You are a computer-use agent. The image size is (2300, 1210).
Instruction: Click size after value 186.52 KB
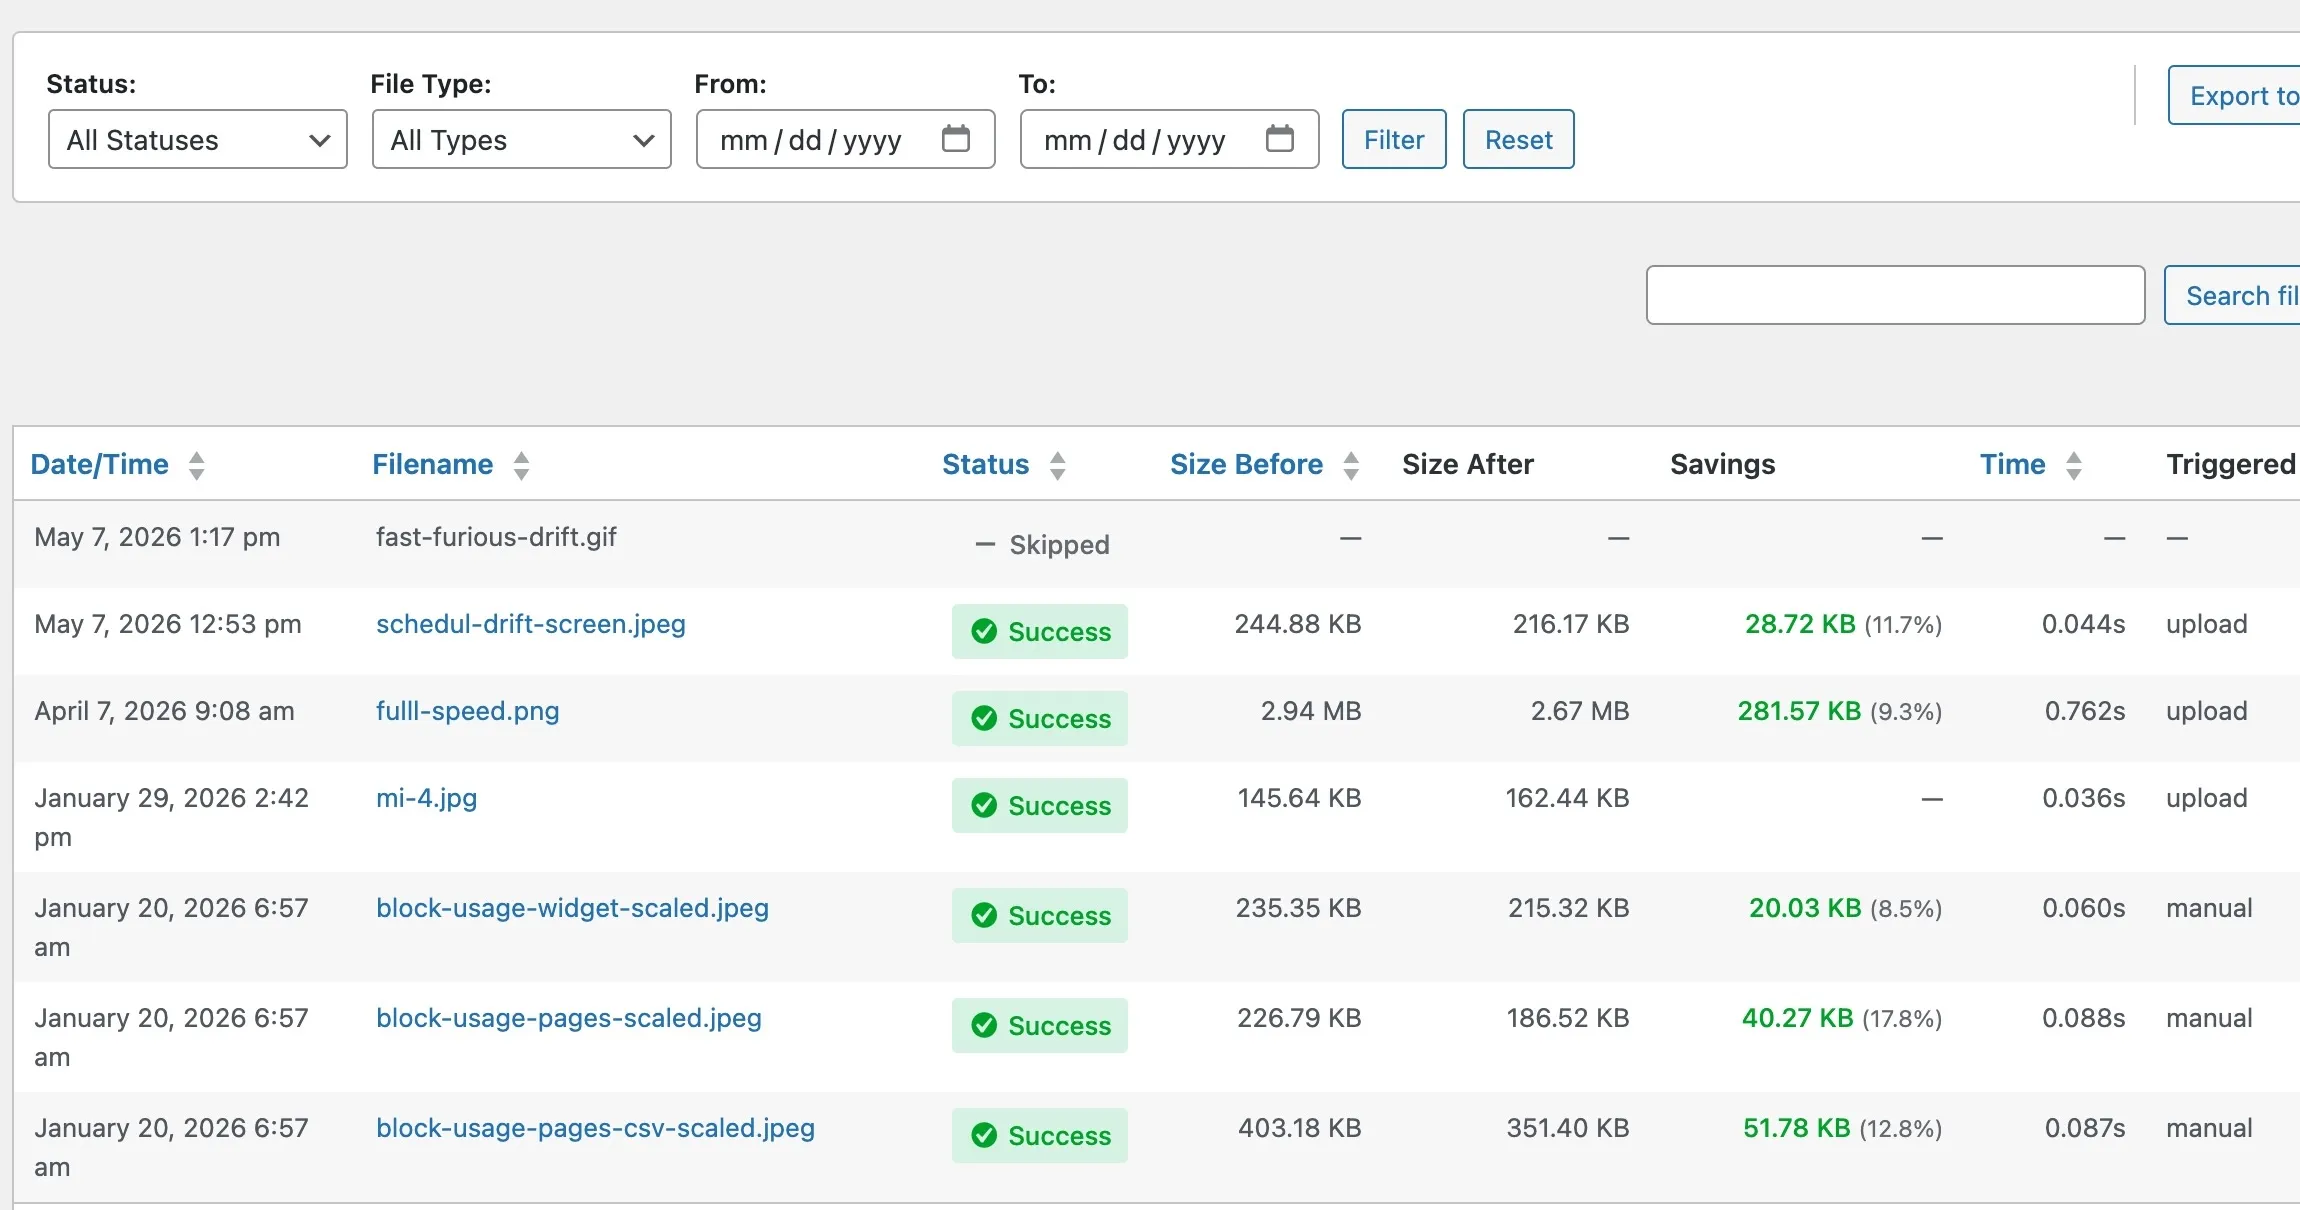(x=1568, y=1018)
